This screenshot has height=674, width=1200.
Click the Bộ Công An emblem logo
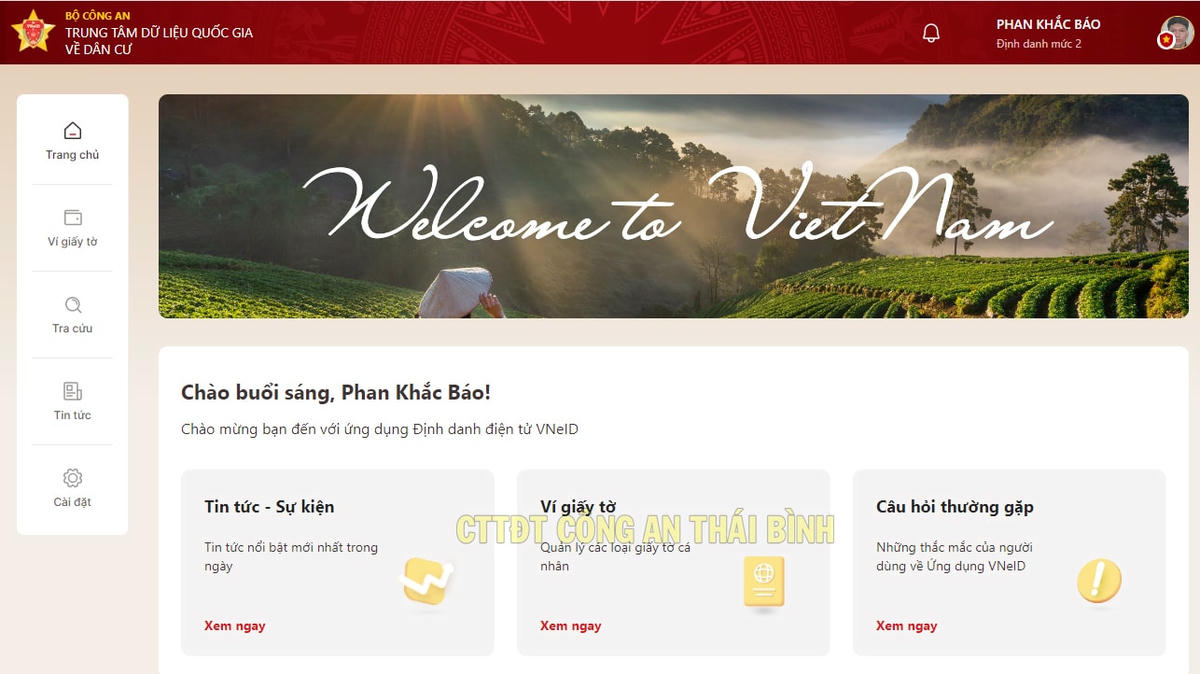pos(33,31)
